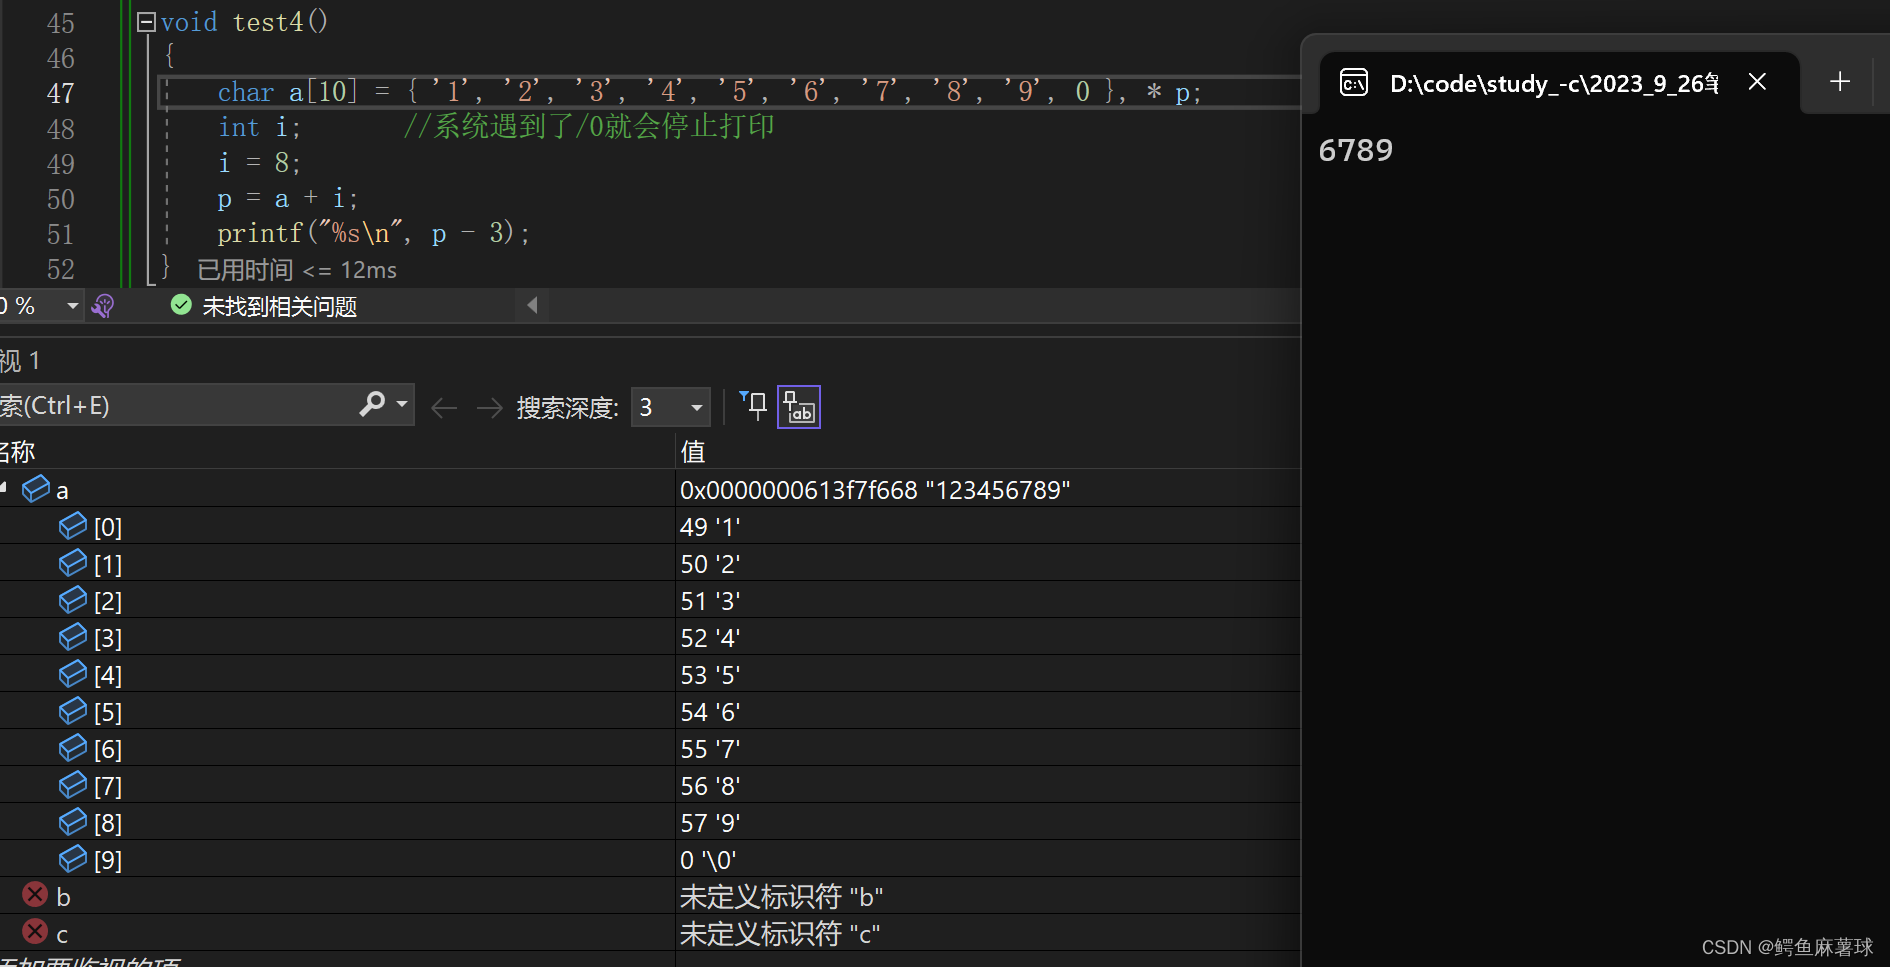Click the value 57 '9'
1890x967 pixels.
(x=710, y=823)
